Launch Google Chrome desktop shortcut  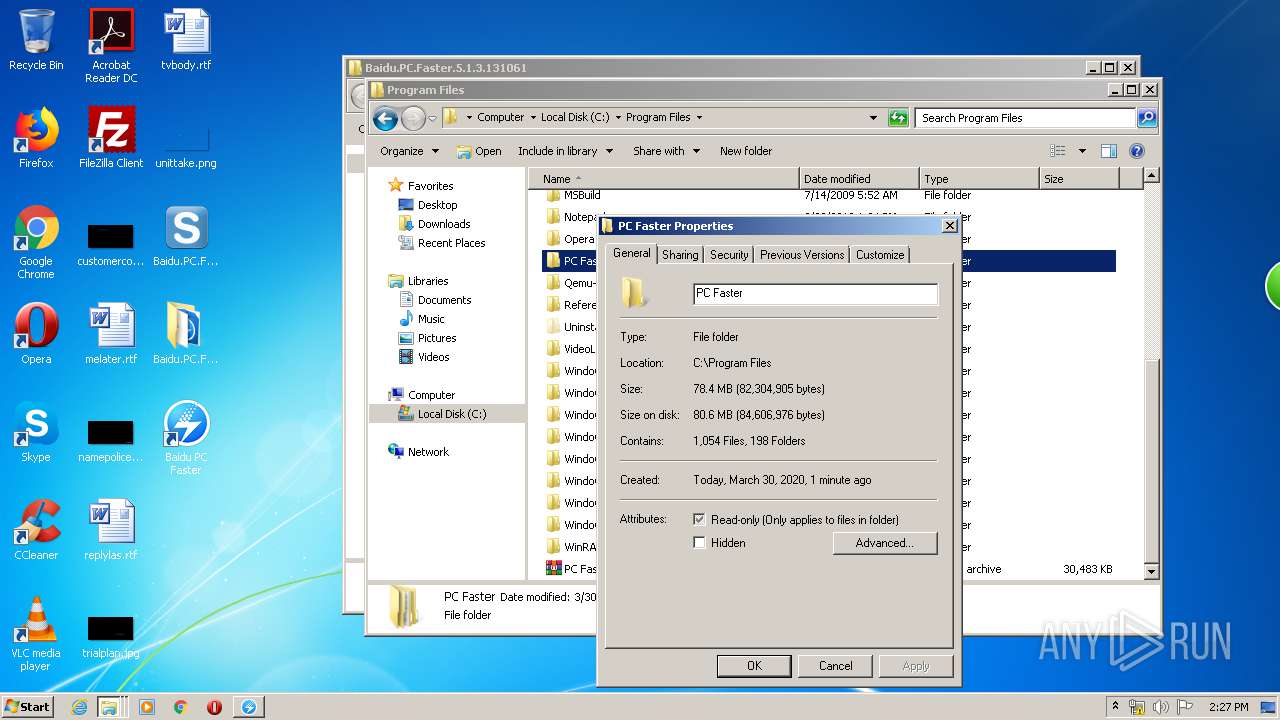36,242
